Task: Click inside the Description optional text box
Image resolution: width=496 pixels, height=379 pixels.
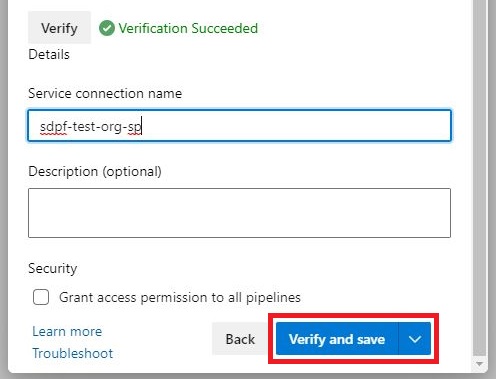Action: (239, 213)
